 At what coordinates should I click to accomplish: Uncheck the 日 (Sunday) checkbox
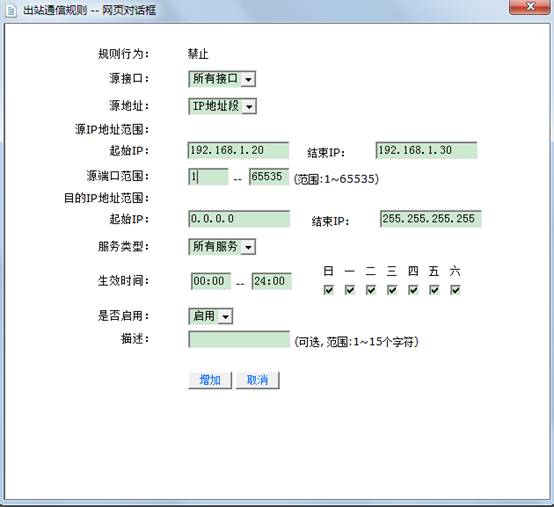[329, 290]
